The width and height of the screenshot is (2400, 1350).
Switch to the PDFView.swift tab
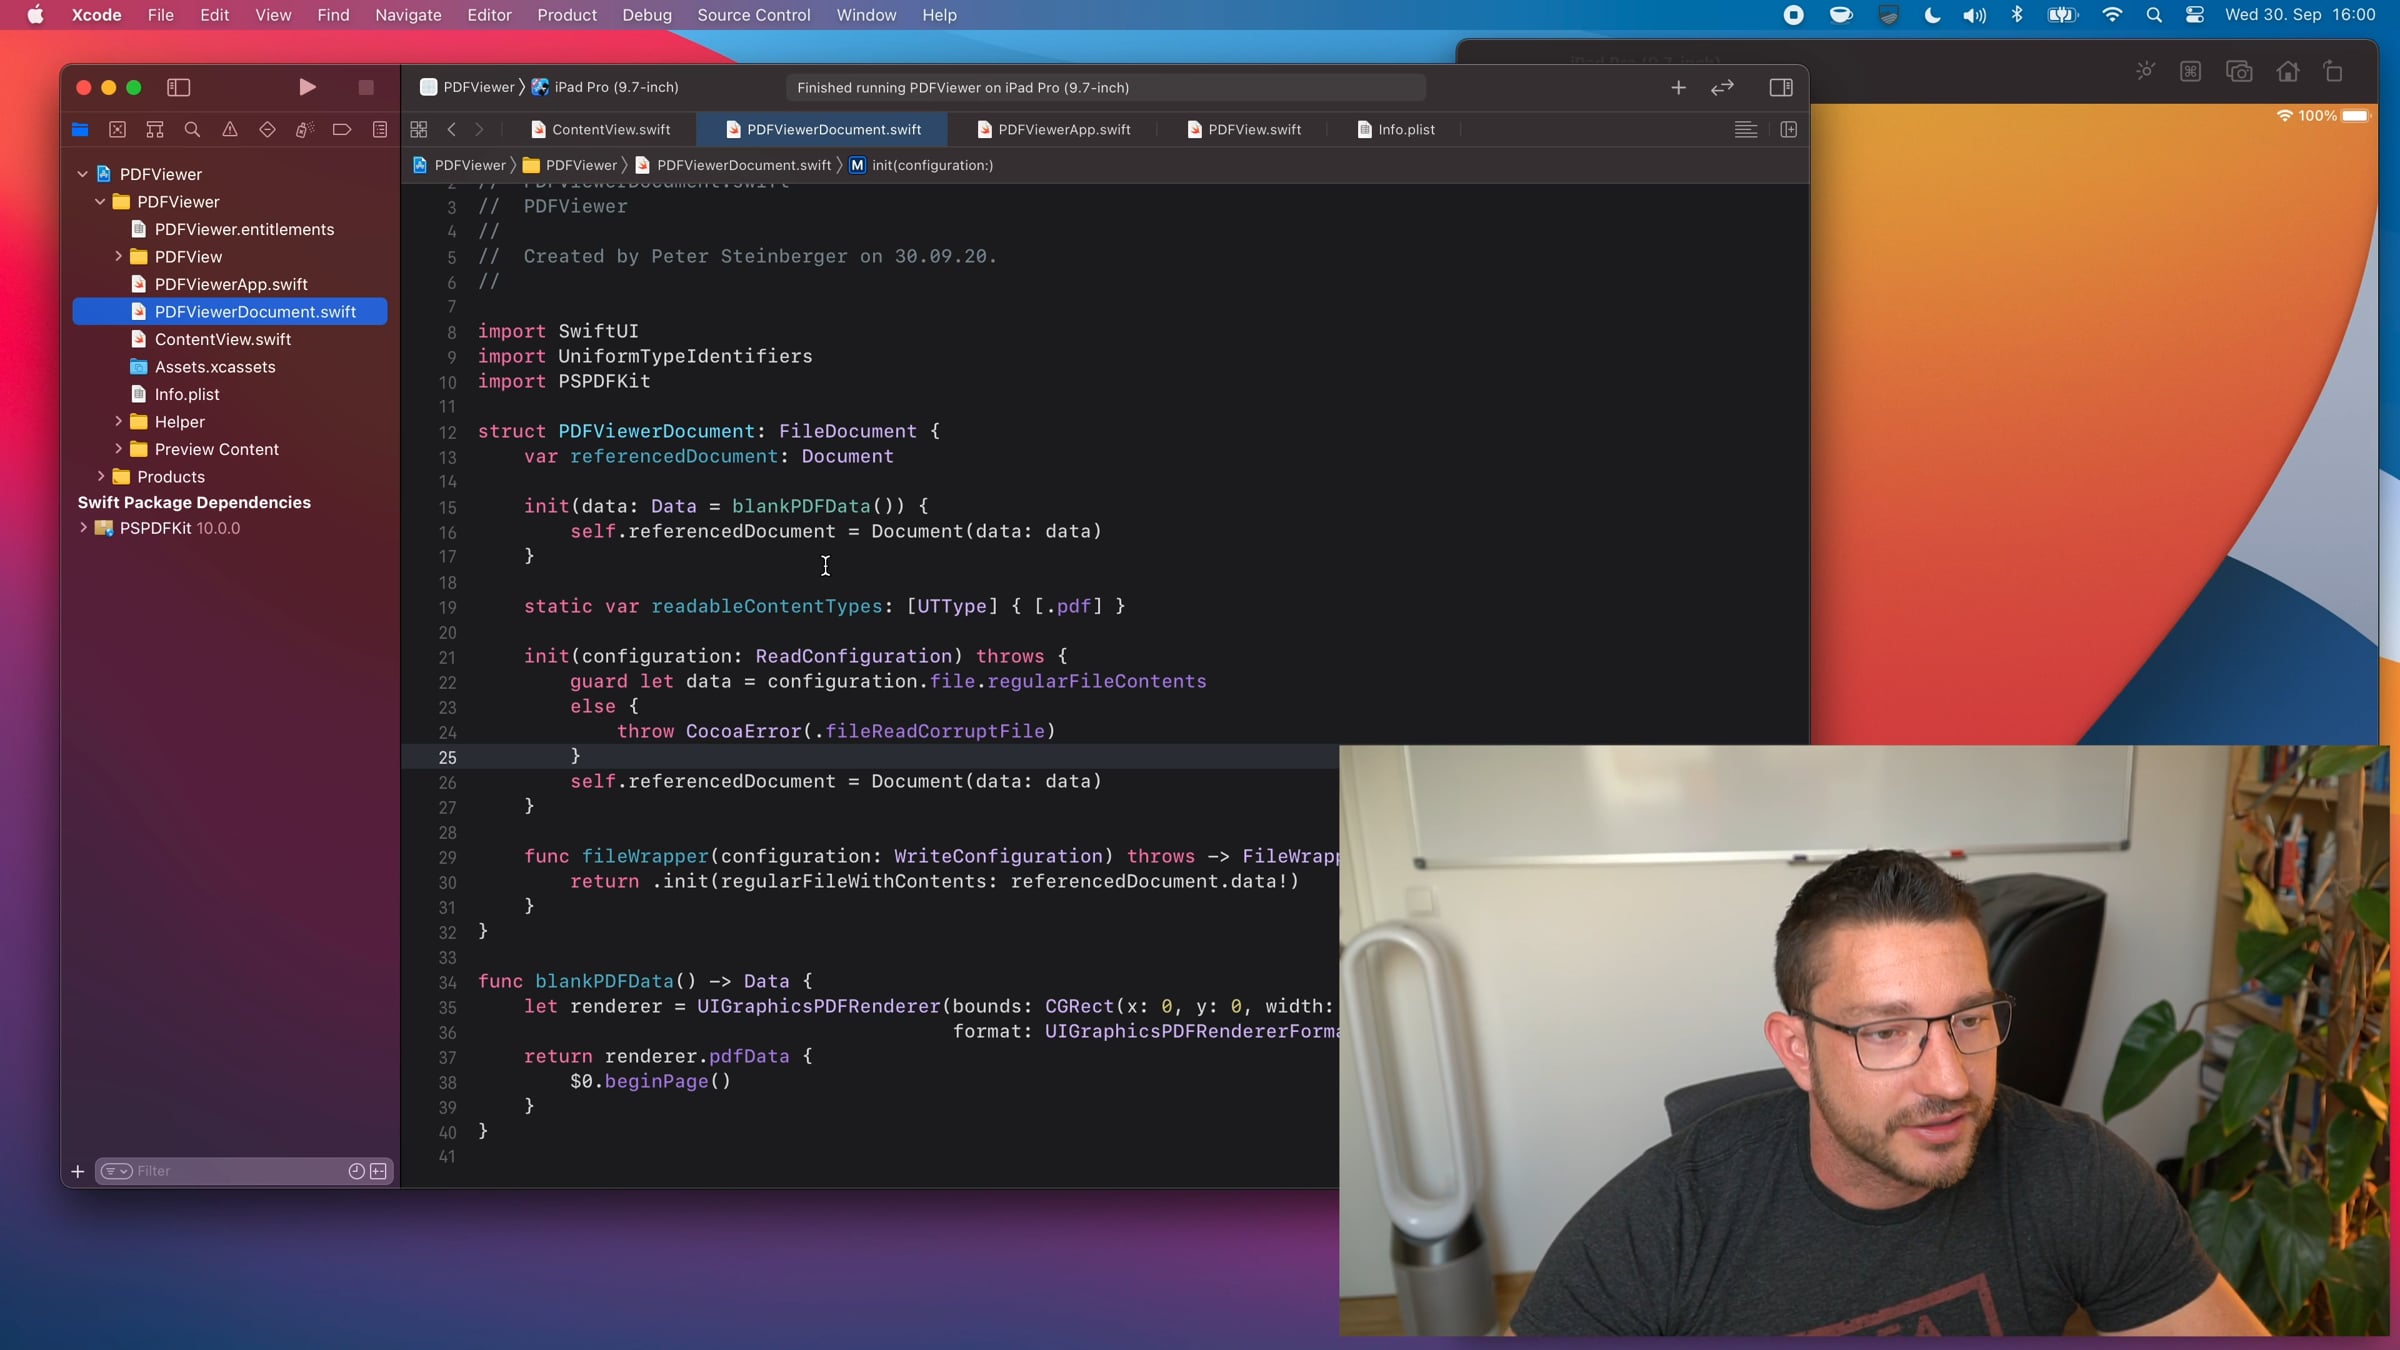coord(1244,129)
